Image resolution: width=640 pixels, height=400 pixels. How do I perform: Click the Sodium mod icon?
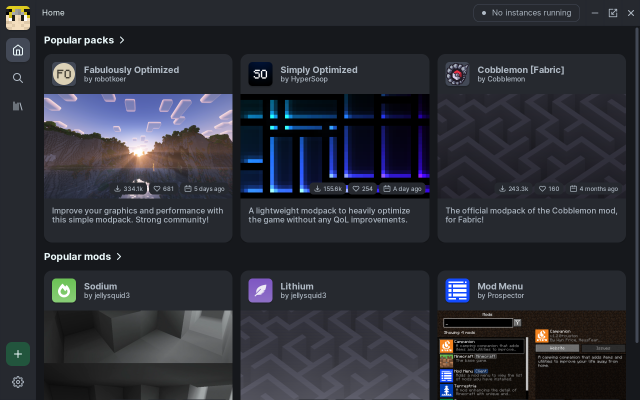(64, 290)
